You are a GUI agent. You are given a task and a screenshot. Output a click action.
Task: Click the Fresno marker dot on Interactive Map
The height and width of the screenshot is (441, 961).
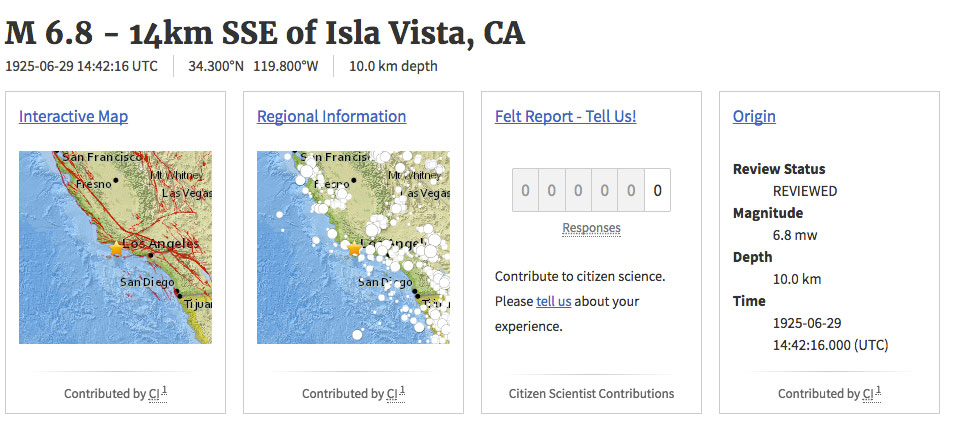point(116,181)
